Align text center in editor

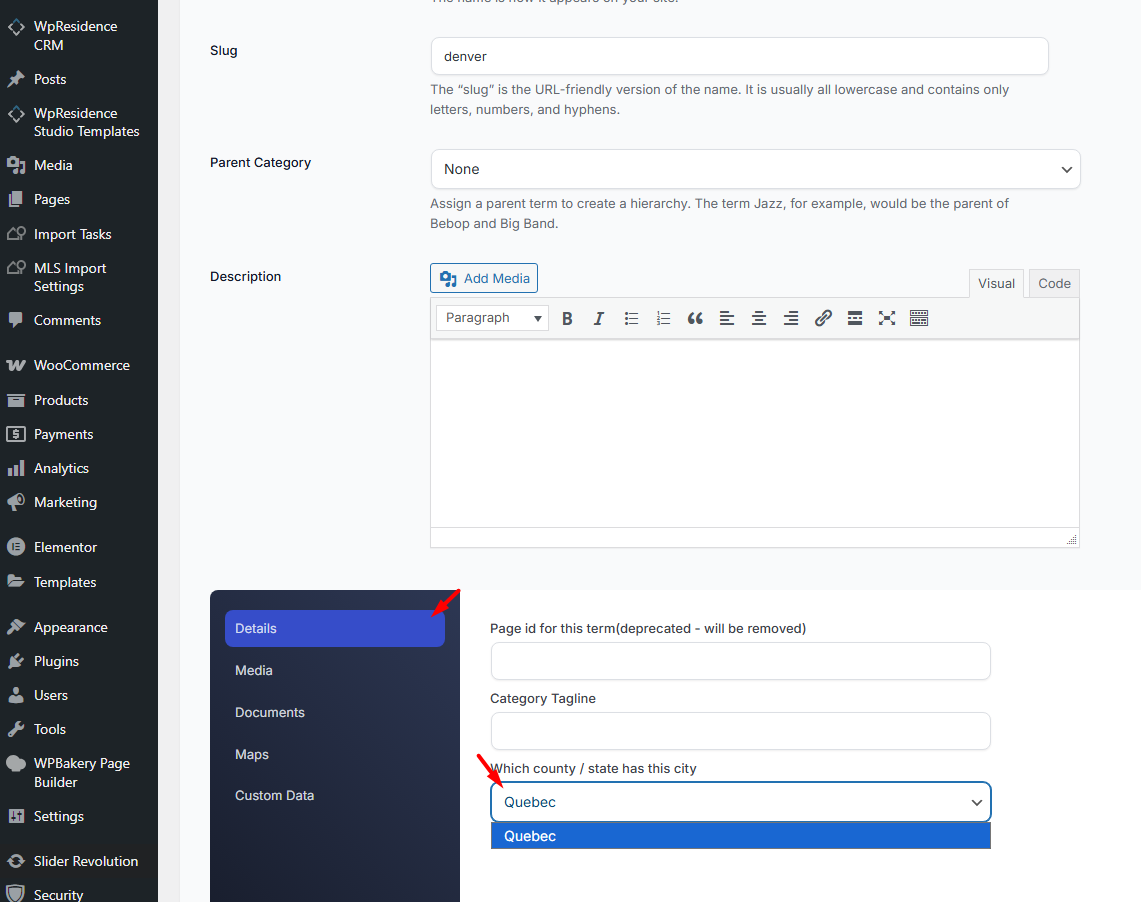click(759, 318)
